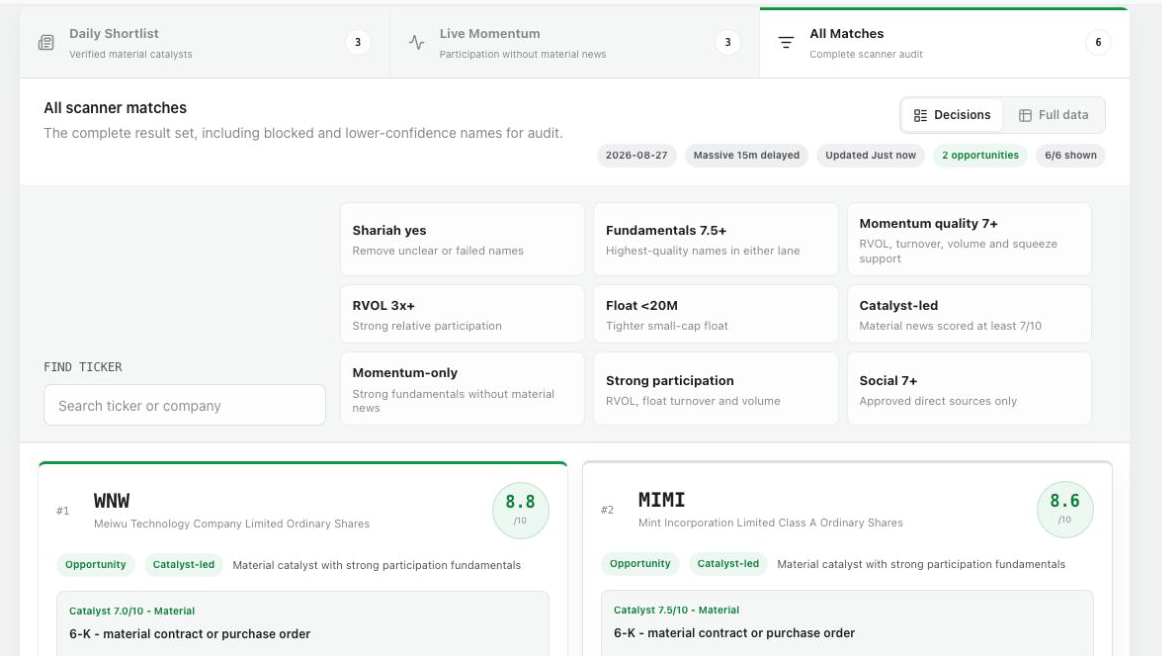The width and height of the screenshot is (1162, 656).
Task: Click the Opportunity tag on WNW
Action: (x=96, y=565)
